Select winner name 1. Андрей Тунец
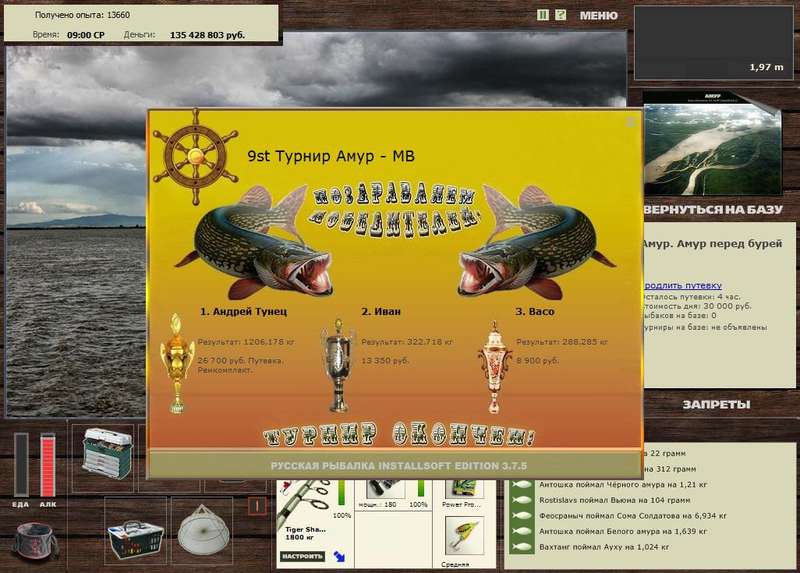Viewport: 800px width, 573px height. (243, 311)
